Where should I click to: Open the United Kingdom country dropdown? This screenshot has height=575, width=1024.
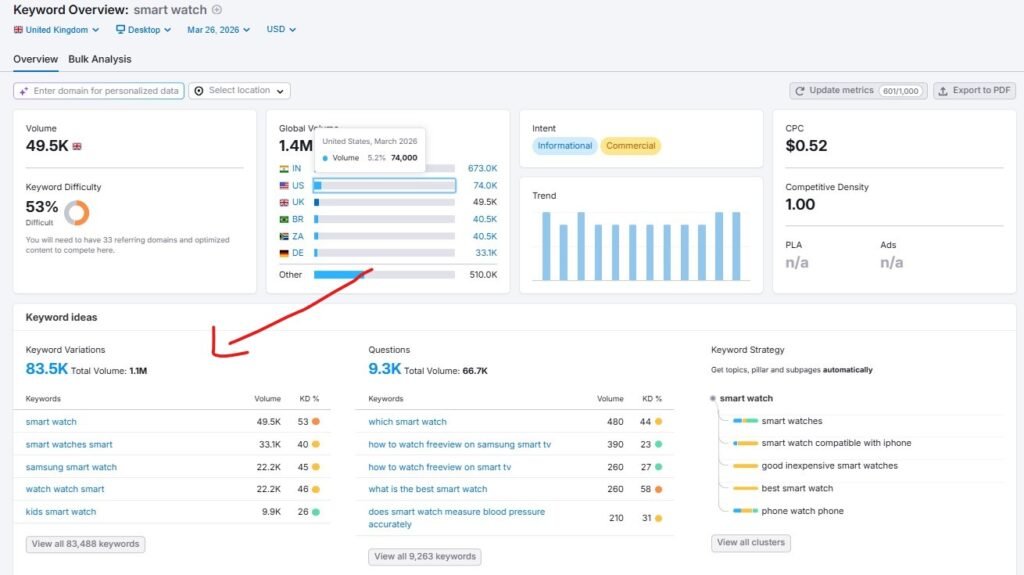56,29
